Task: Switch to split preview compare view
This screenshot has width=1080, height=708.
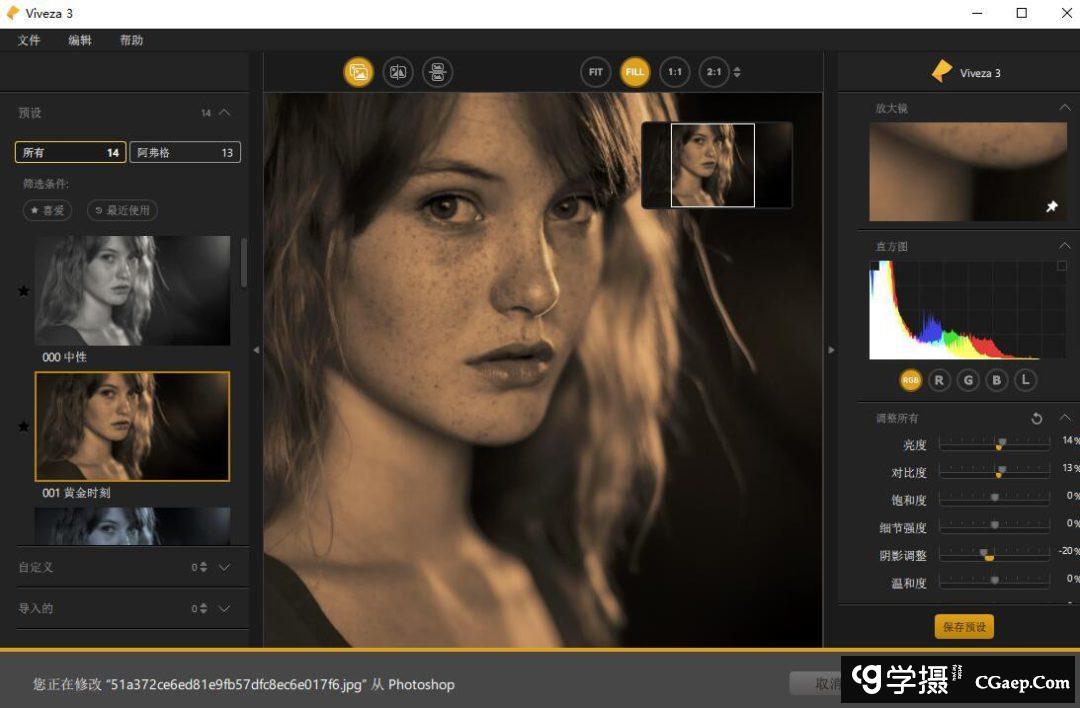Action: click(x=398, y=72)
